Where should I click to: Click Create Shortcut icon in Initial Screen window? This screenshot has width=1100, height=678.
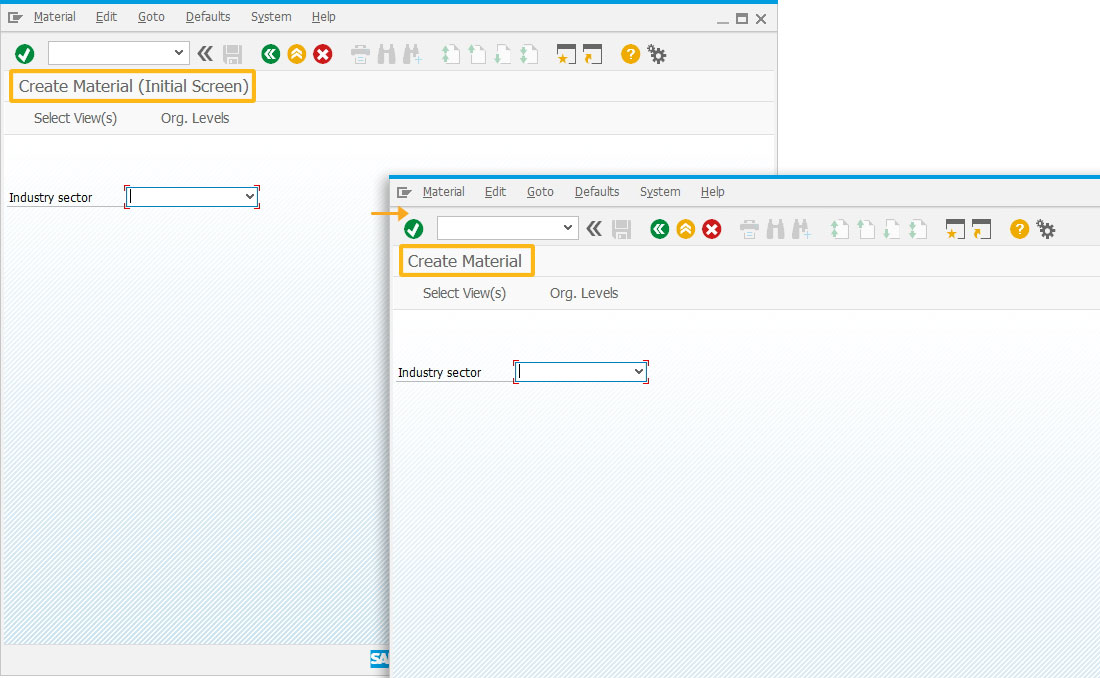(593, 54)
